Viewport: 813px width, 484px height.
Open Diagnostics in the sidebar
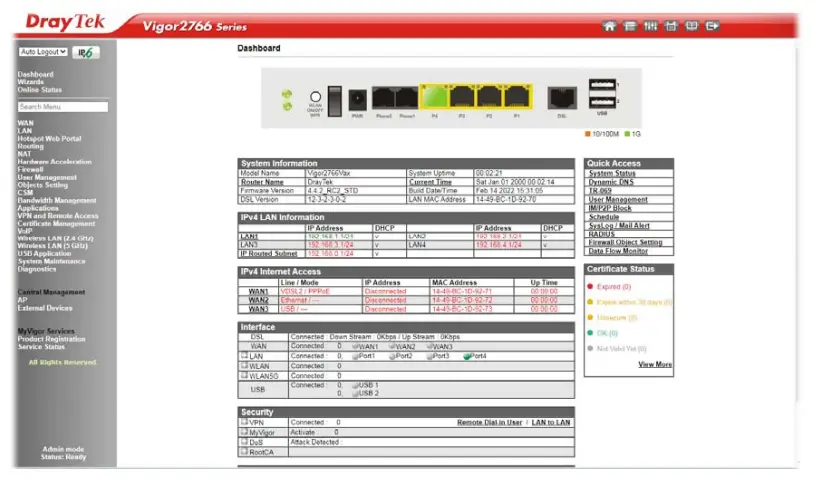pyautogui.click(x=37, y=269)
